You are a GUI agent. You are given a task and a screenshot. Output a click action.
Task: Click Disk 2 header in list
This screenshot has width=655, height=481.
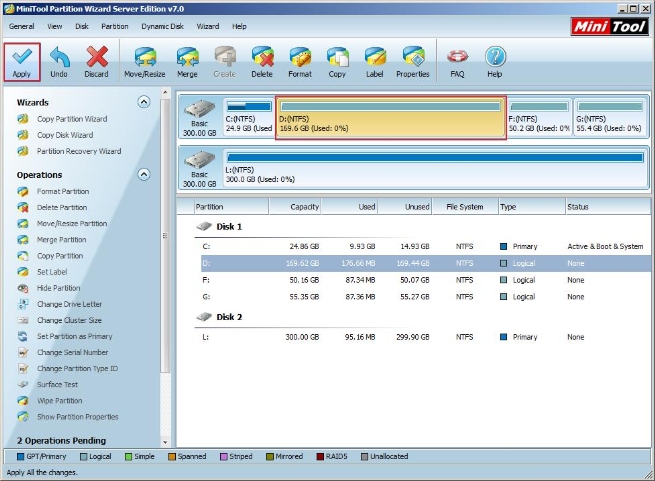point(220,317)
